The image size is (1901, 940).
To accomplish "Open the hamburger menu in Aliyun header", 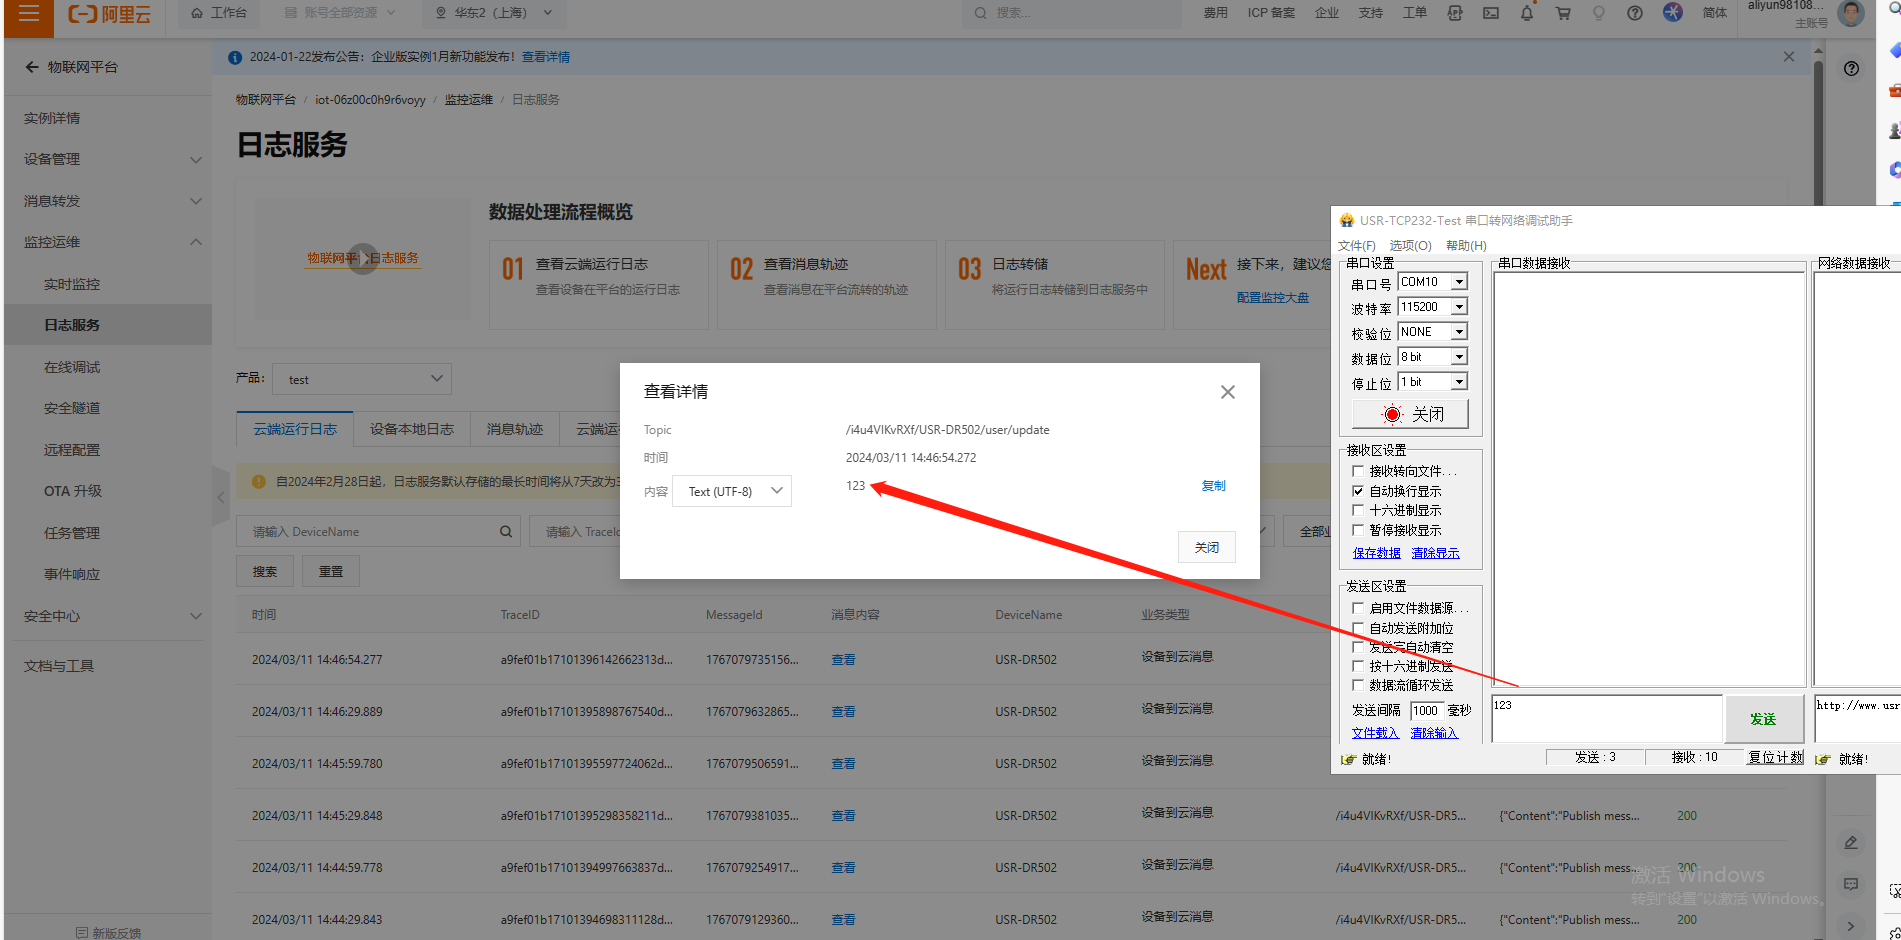I will coord(29,13).
